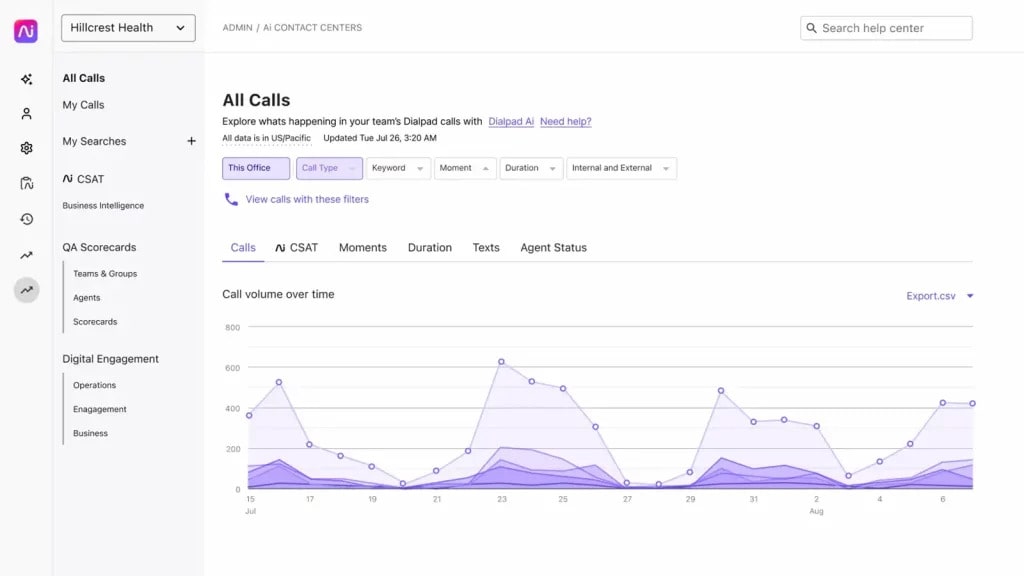Select the transcripts clipboard icon in sidebar
The image size is (1024, 576).
pyautogui.click(x=25, y=183)
